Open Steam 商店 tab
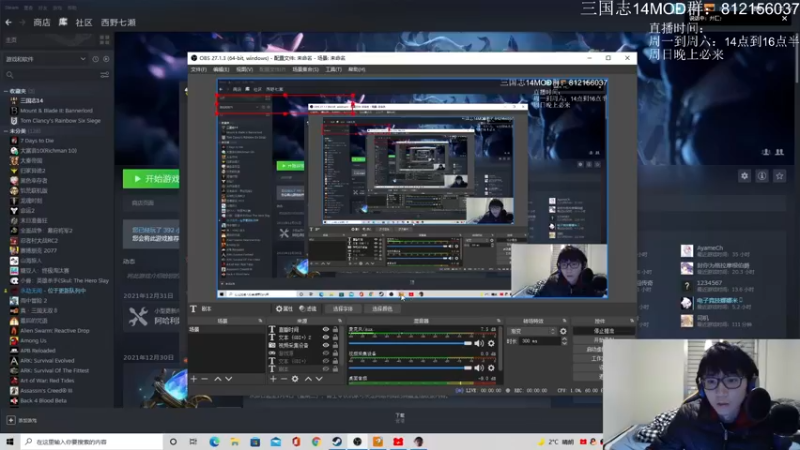The height and width of the screenshot is (450, 800). (42, 22)
